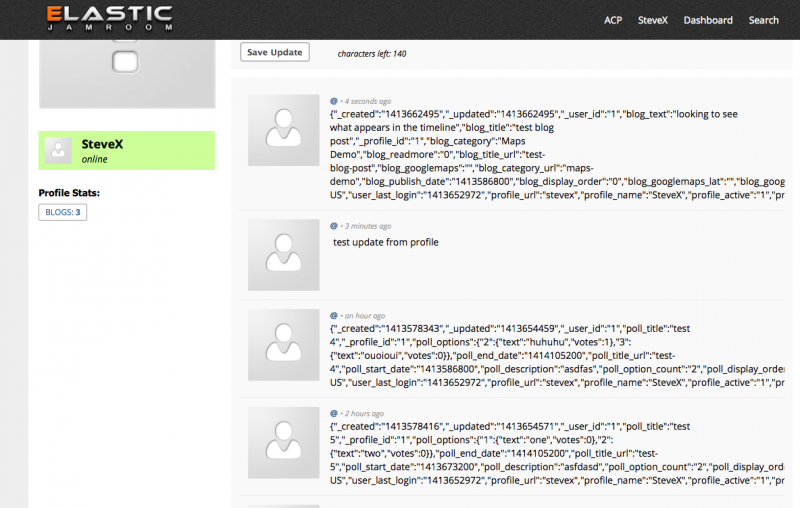The height and width of the screenshot is (508, 800).
Task: Click small SteveX avatar in the green box
Action: click(59, 150)
